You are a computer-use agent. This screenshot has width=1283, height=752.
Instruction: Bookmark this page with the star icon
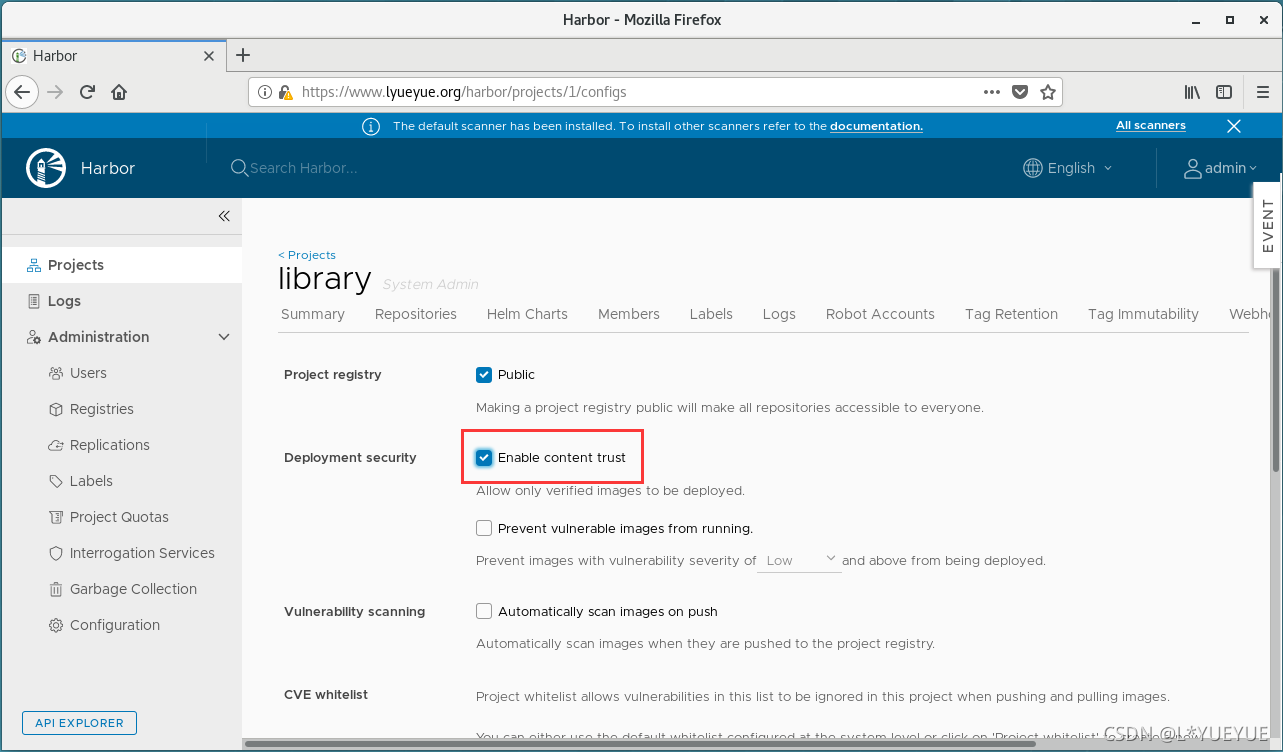point(1048,92)
